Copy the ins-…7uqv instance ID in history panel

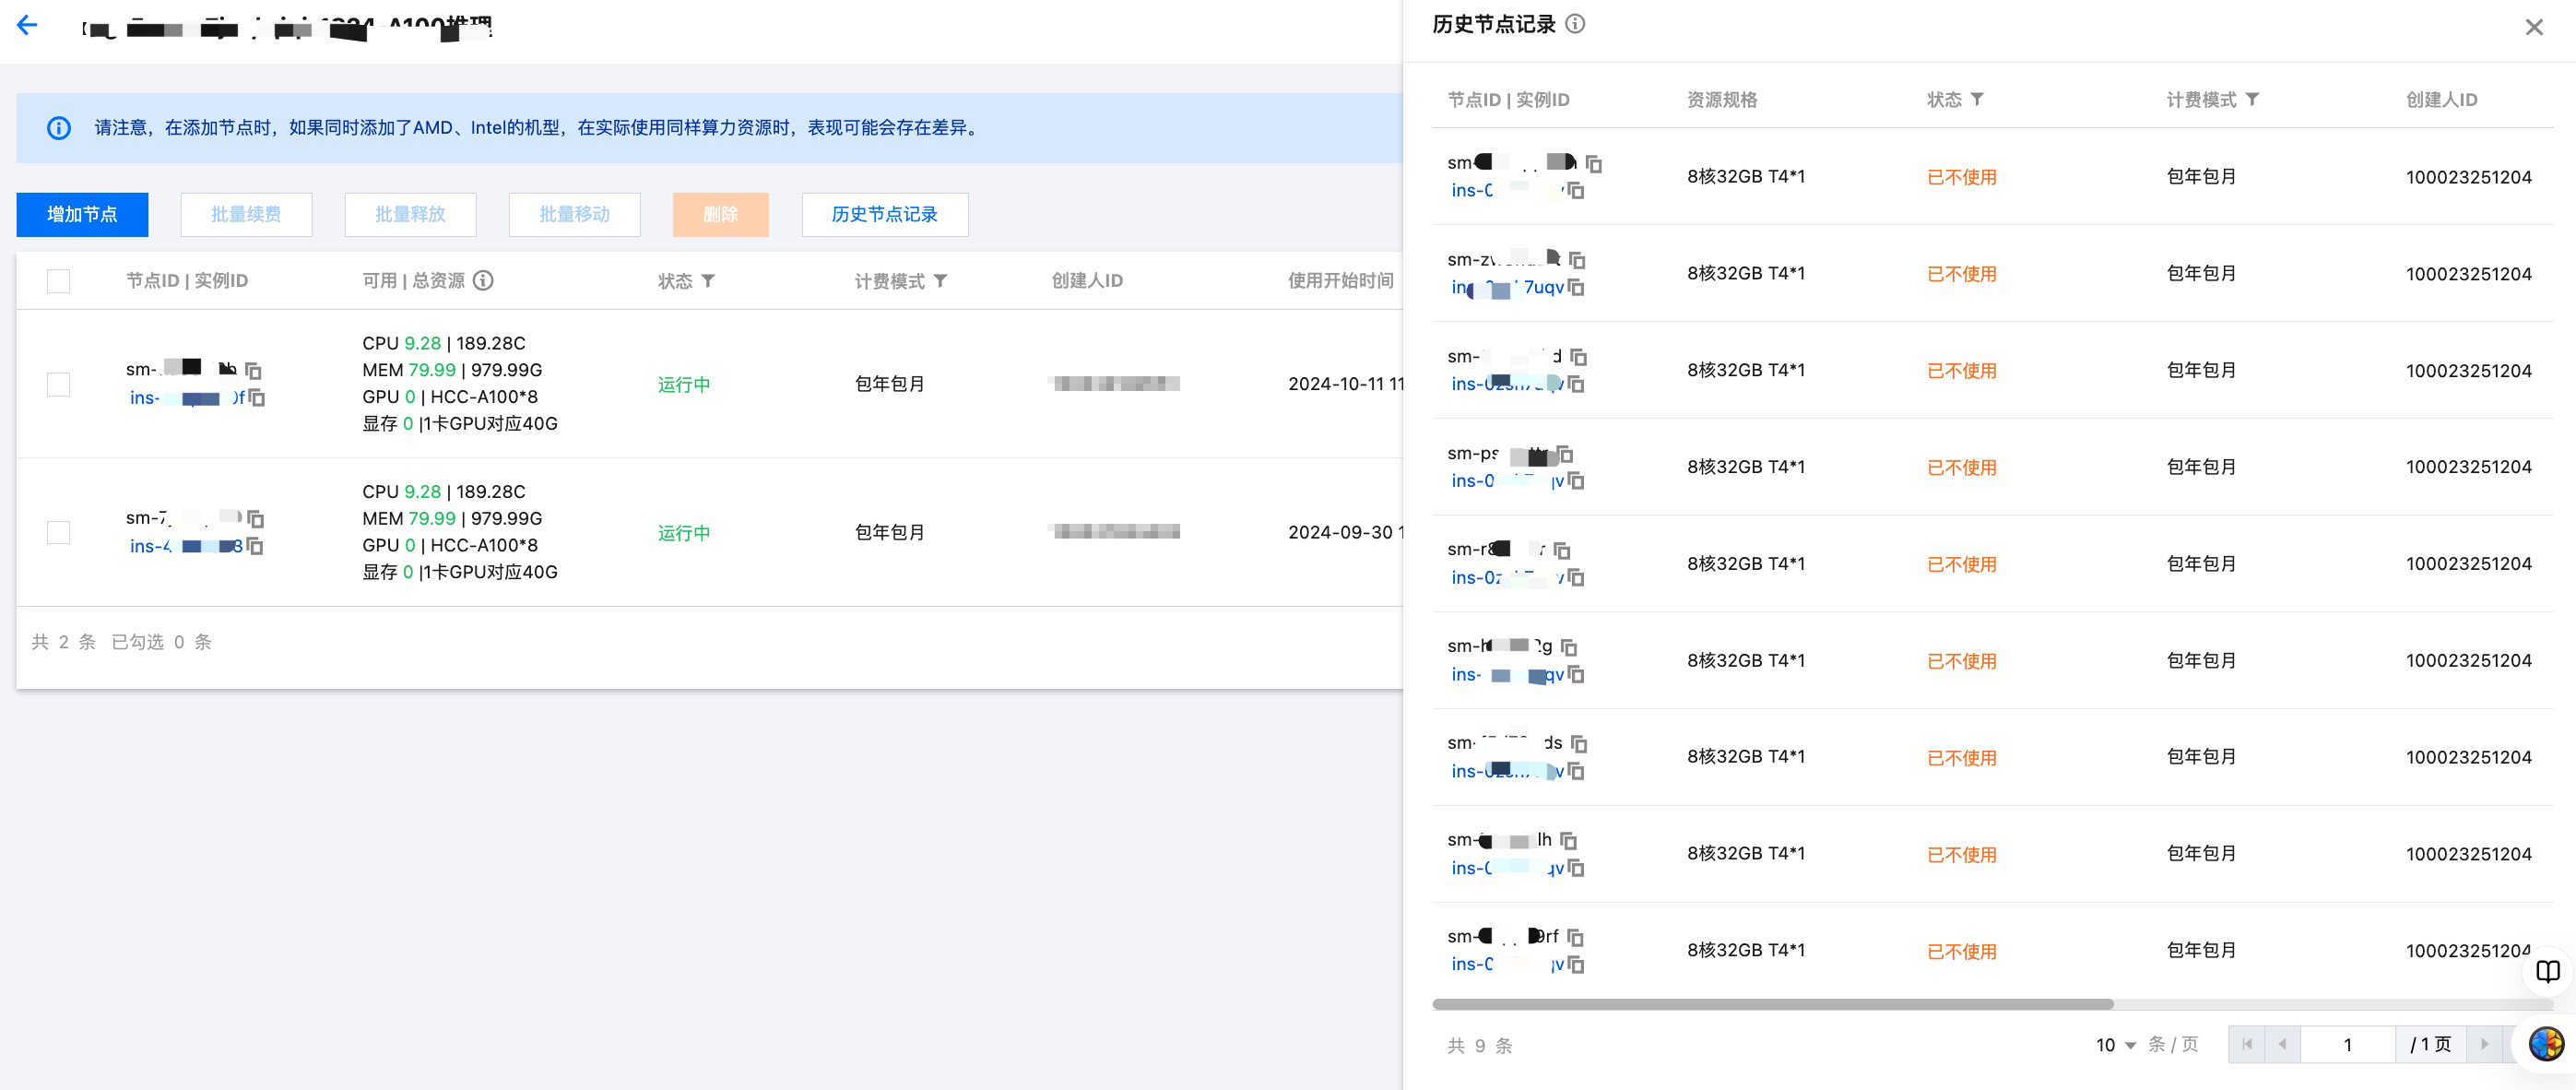click(x=1576, y=288)
